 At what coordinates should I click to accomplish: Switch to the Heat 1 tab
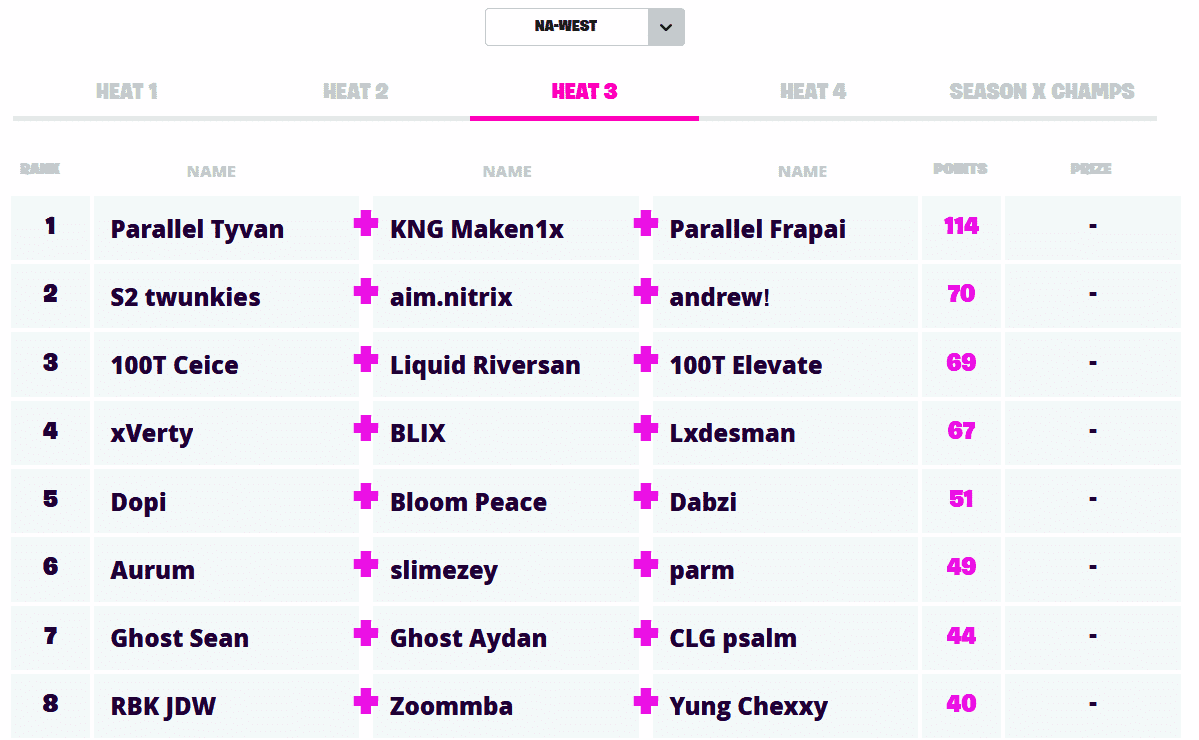click(127, 92)
